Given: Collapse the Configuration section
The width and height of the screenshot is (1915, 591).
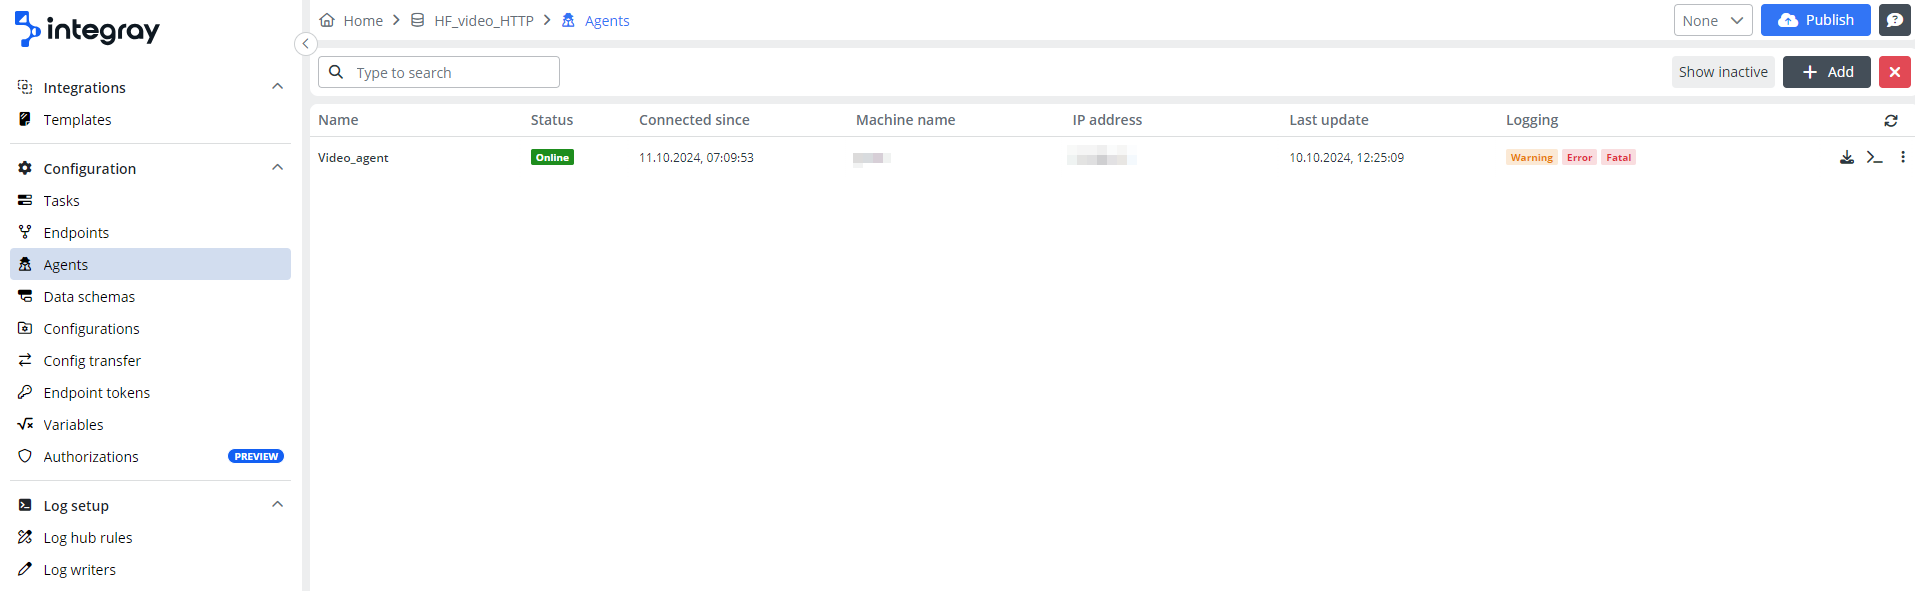Looking at the screenshot, I should point(277,168).
